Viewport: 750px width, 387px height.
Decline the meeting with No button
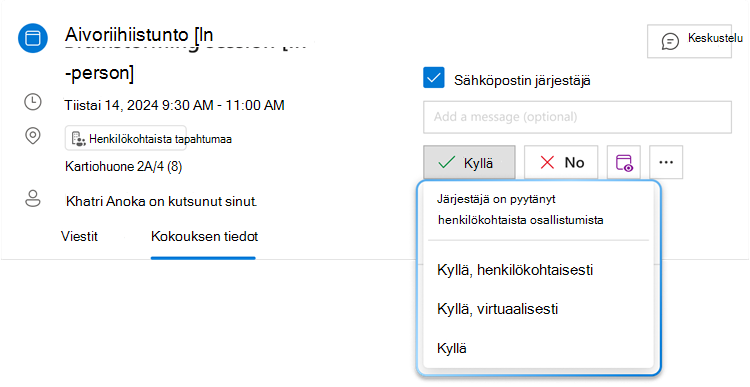click(561, 162)
